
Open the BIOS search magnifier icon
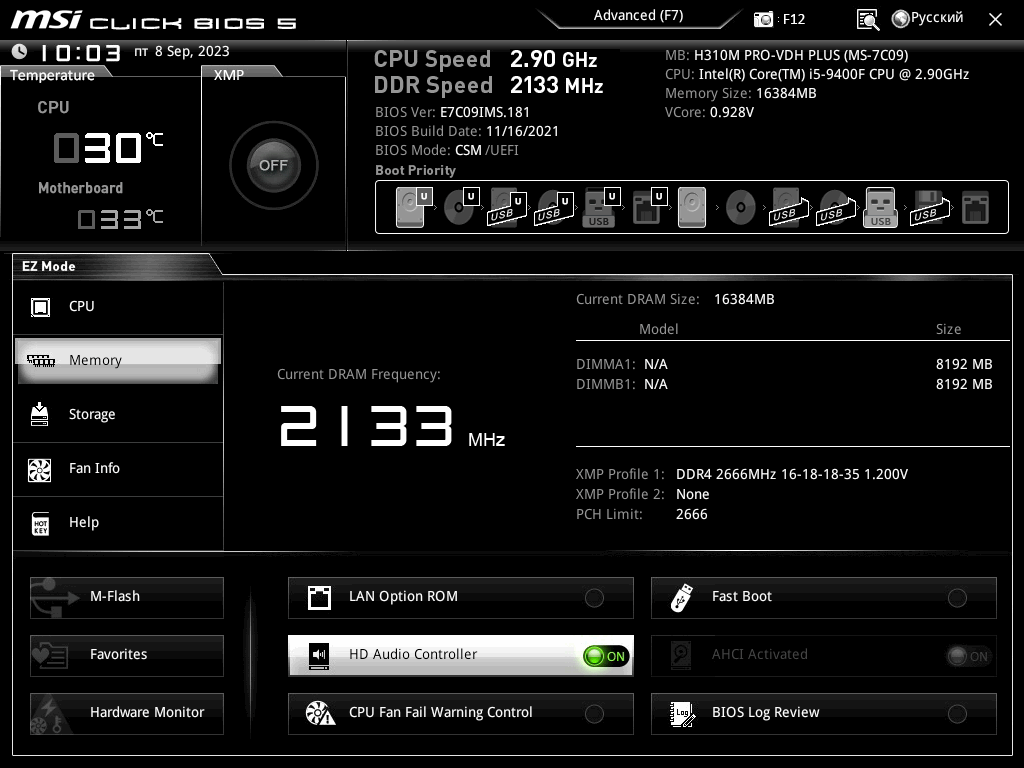point(867,20)
